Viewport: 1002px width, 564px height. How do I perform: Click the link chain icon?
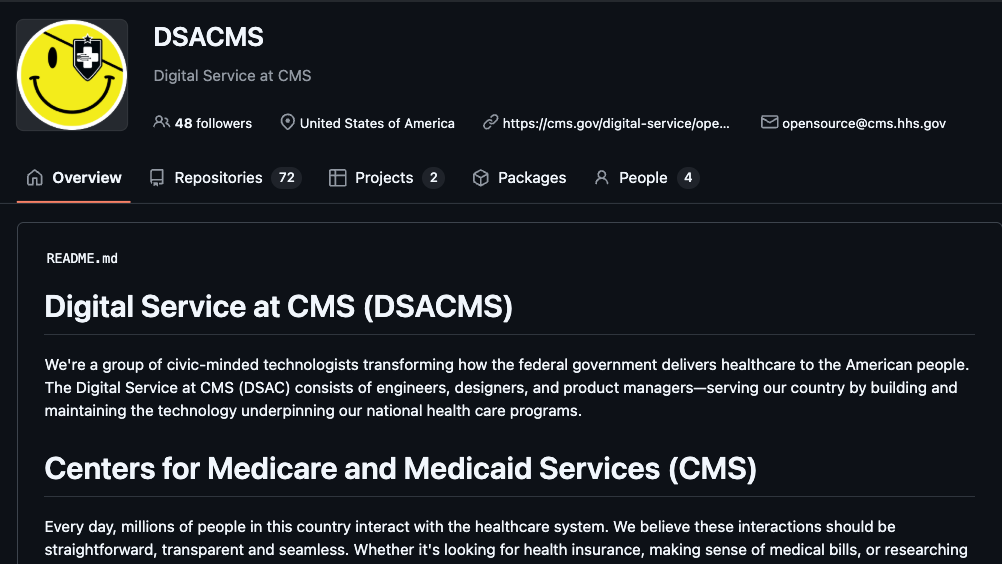[490, 122]
